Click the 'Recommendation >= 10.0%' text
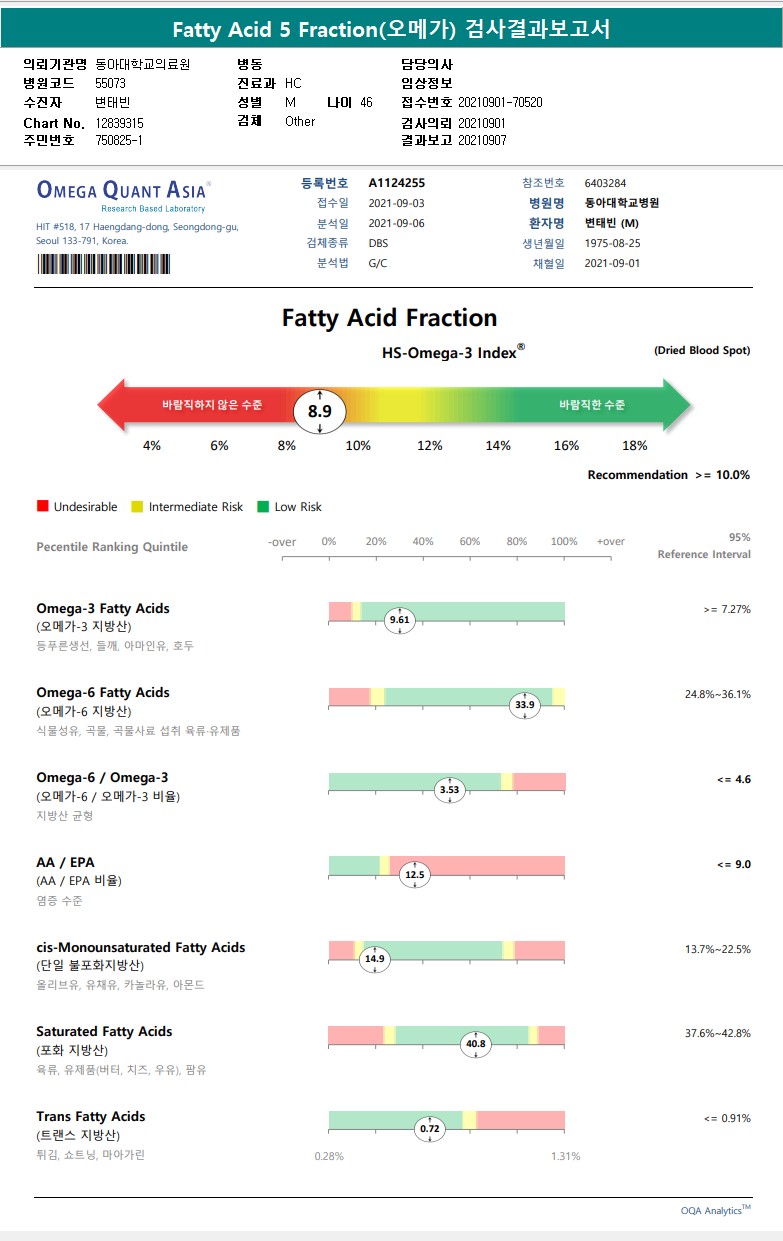783x1241 pixels. (x=668, y=475)
